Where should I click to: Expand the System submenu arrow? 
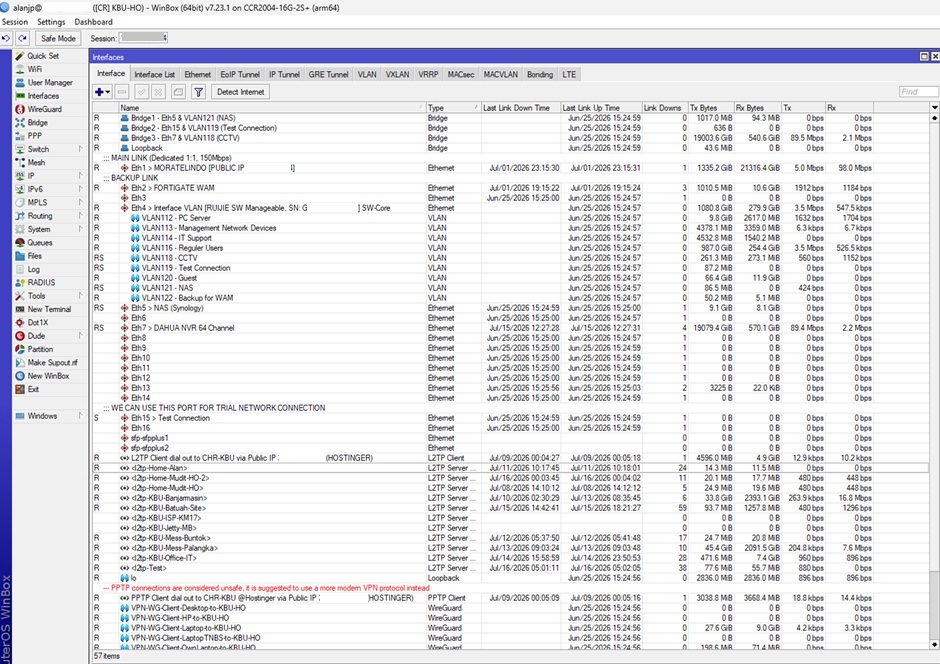[80, 229]
